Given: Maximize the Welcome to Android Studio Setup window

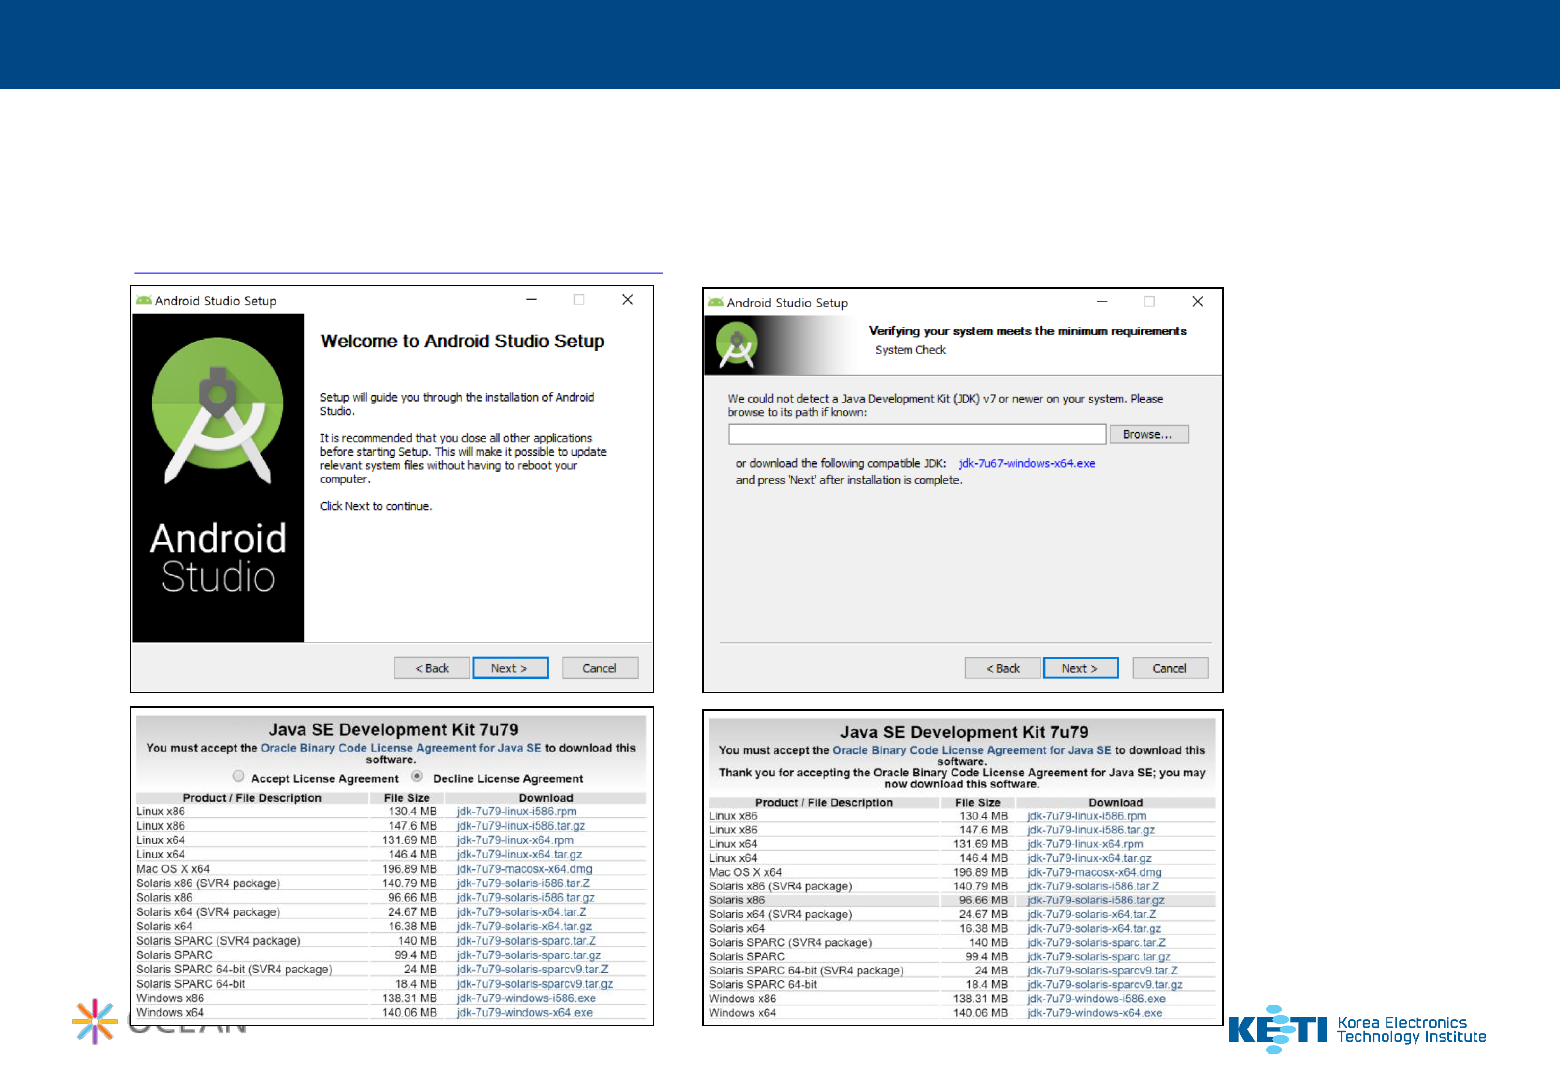Looking at the screenshot, I should (579, 299).
